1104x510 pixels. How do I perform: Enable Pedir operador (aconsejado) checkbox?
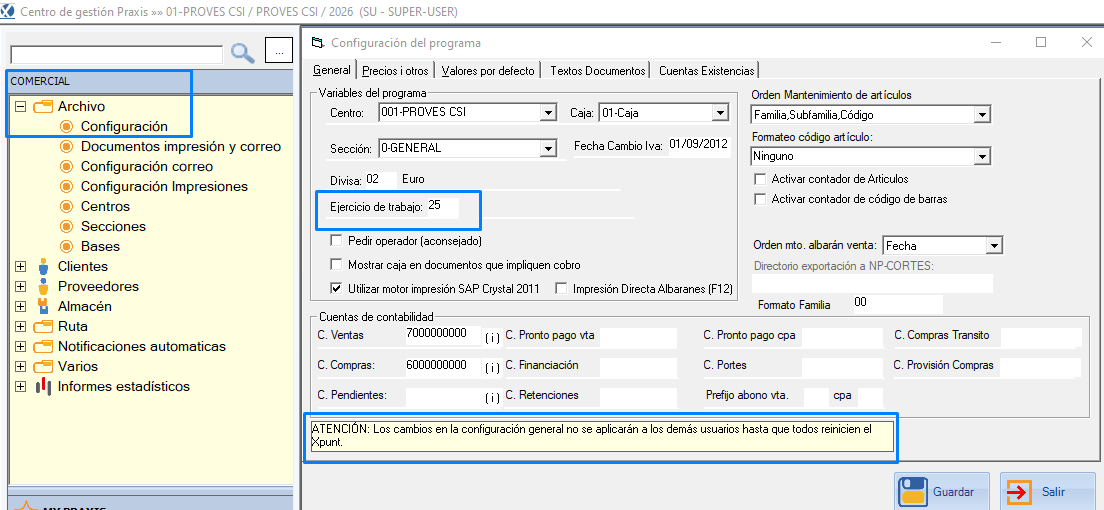point(336,241)
